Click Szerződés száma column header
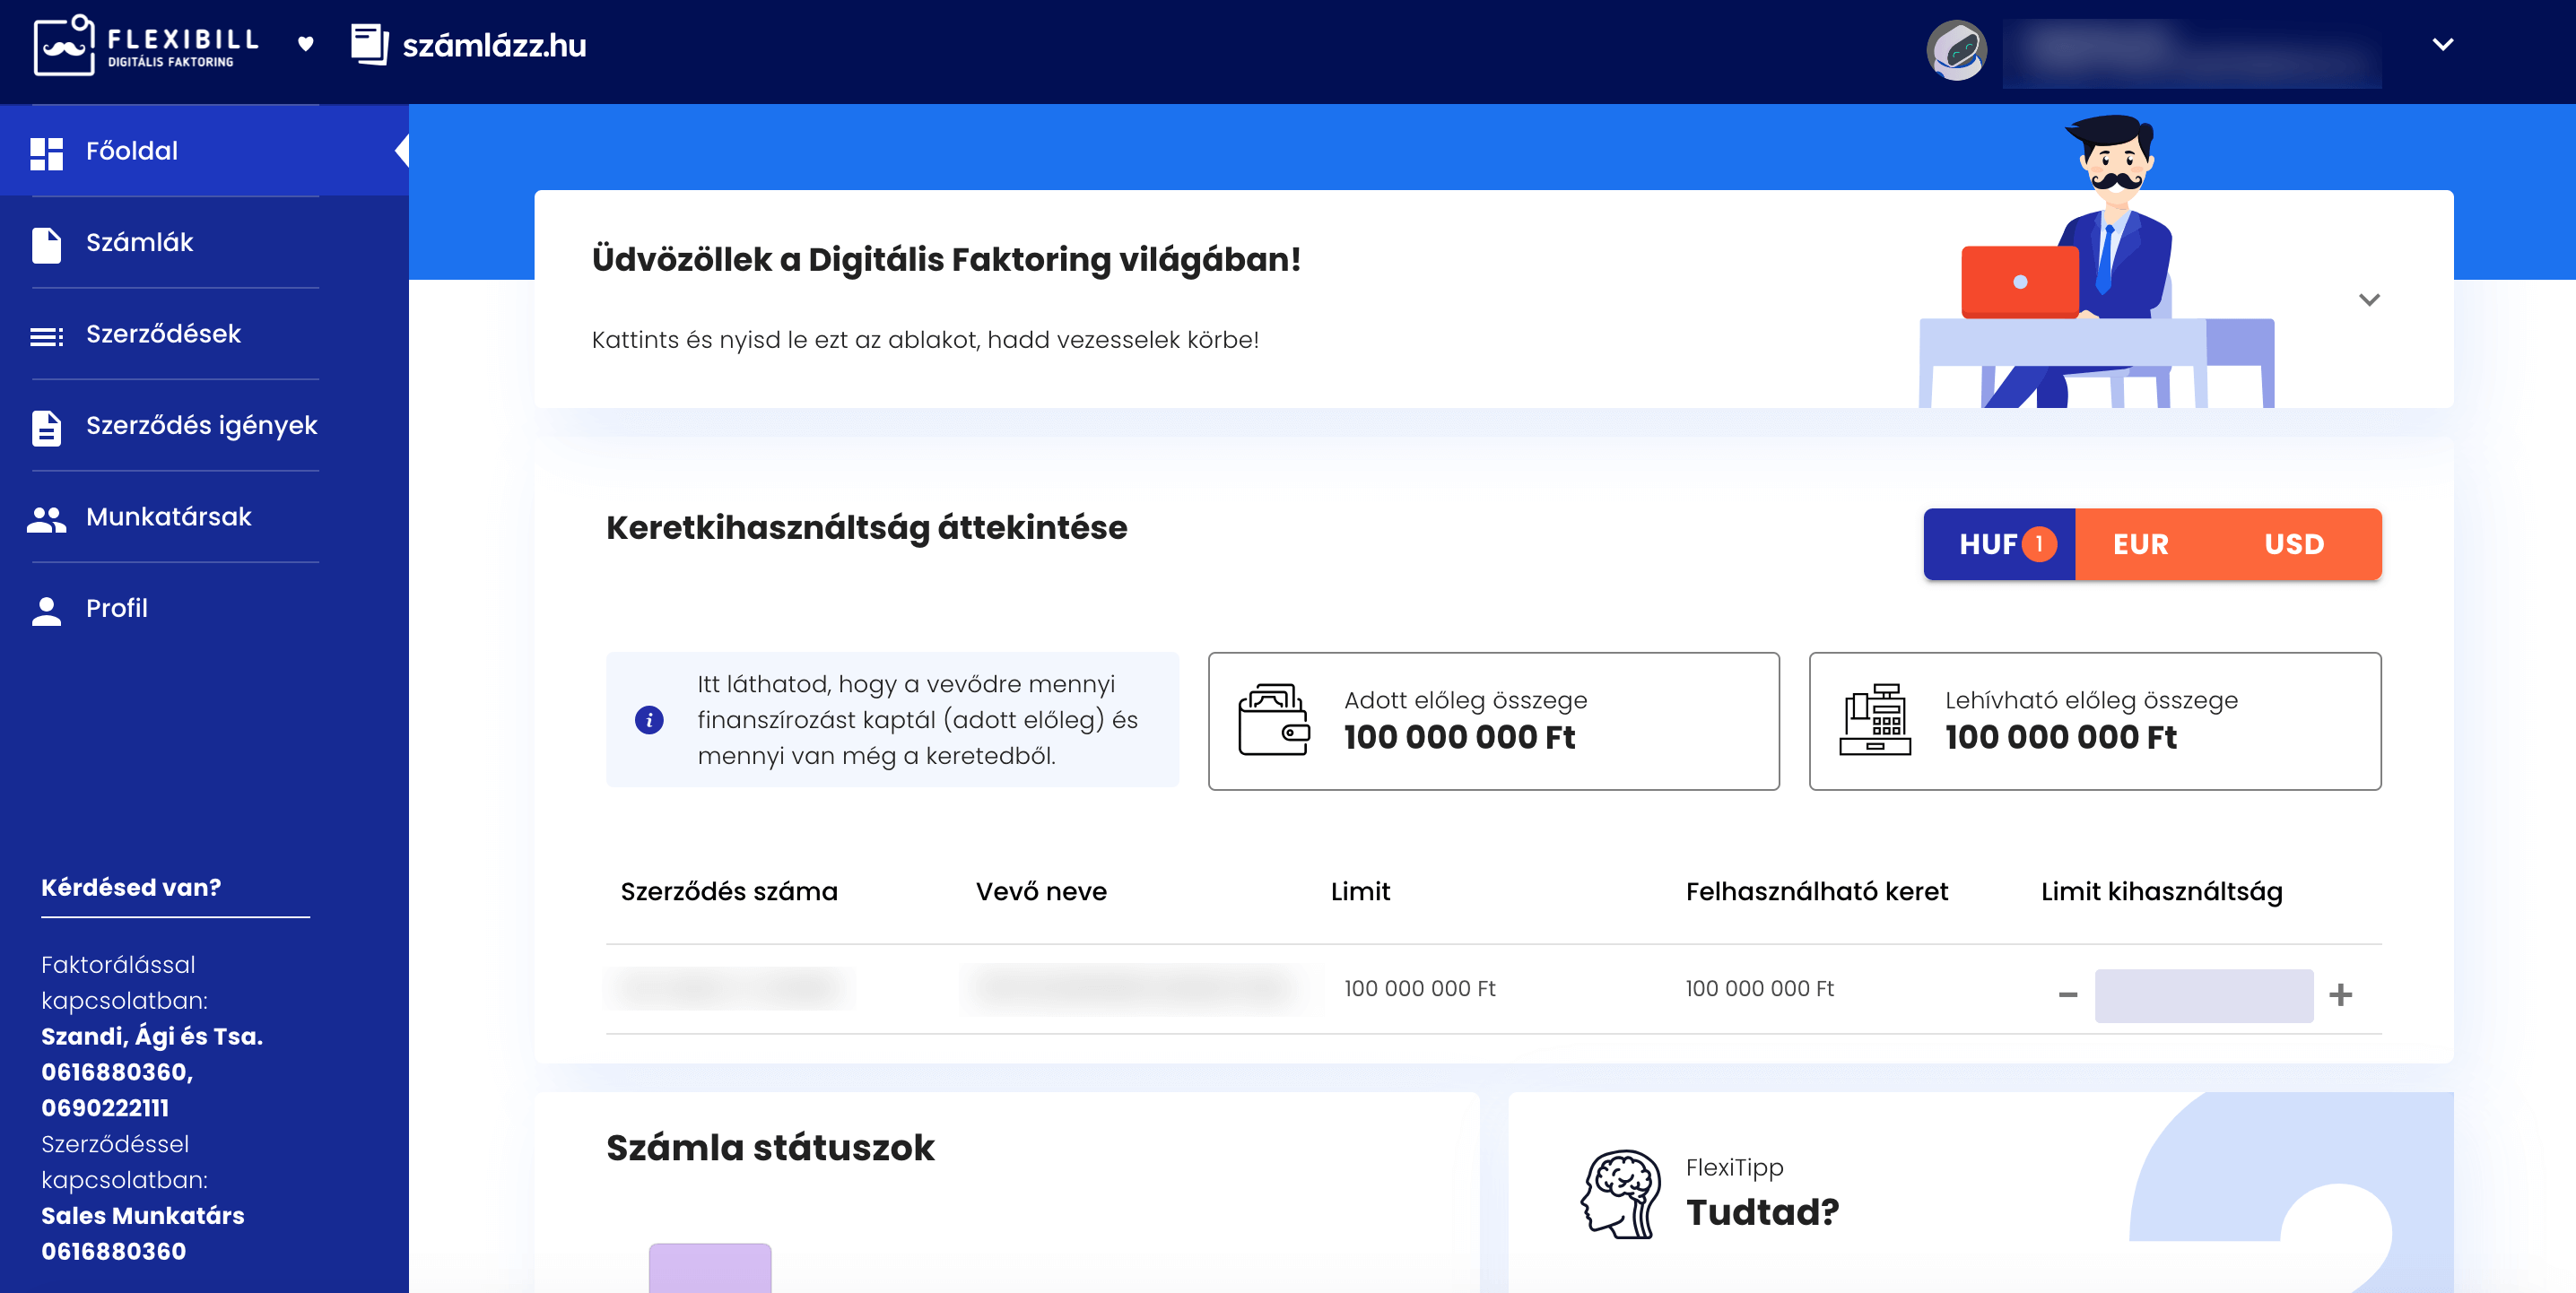 [729, 892]
